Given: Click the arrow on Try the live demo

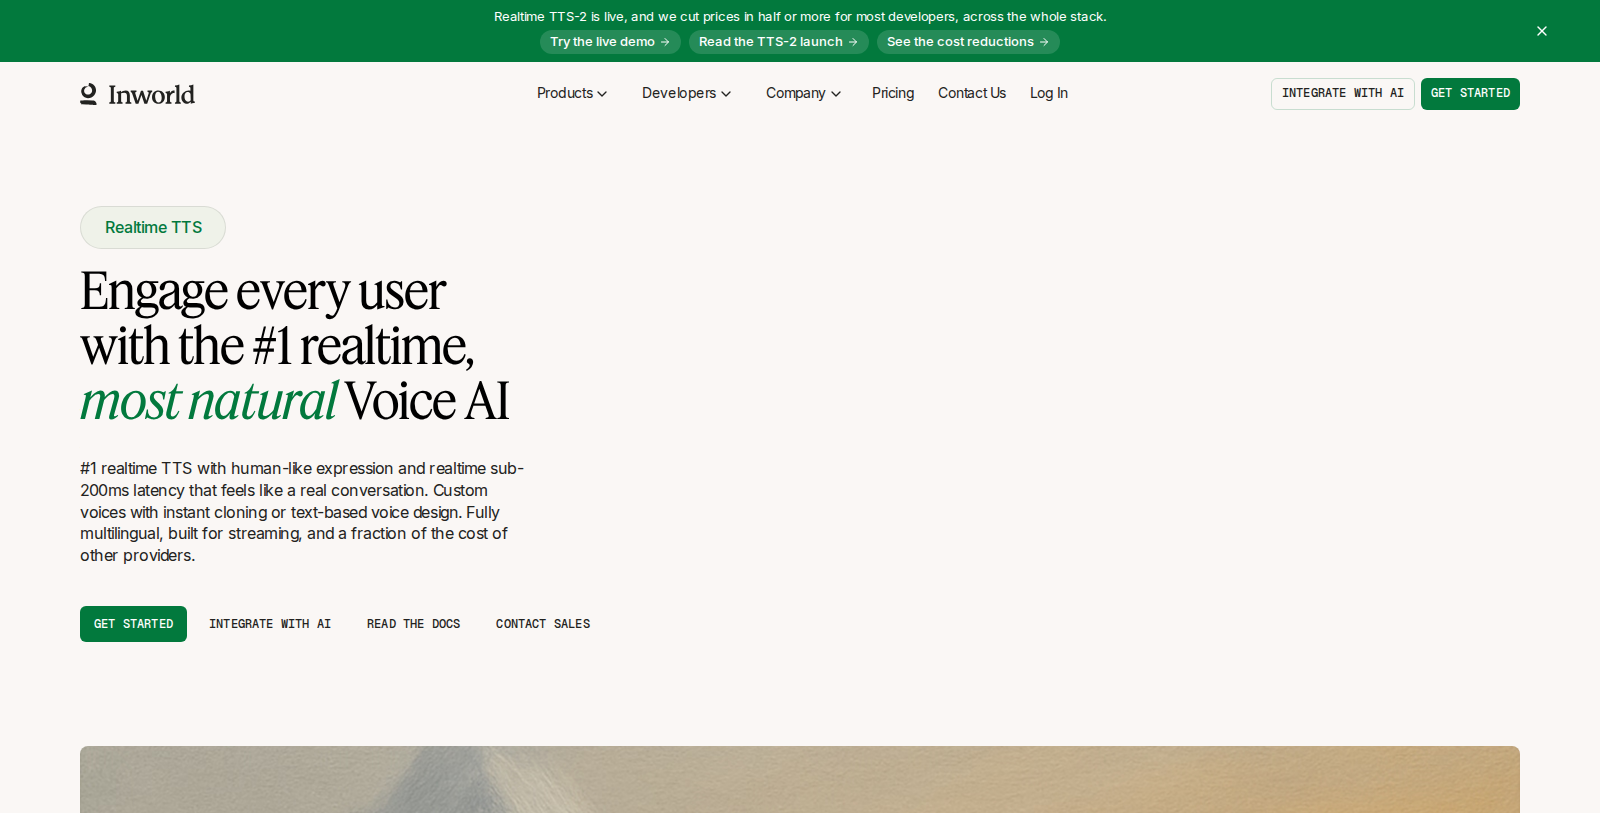Looking at the screenshot, I should tap(665, 42).
